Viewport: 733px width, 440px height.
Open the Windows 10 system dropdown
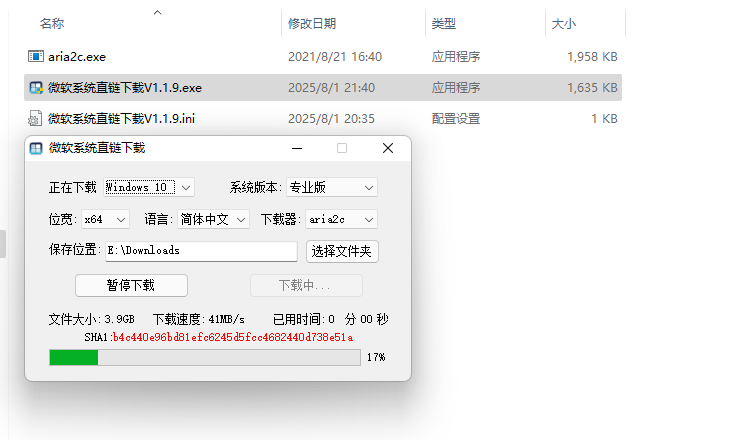[x=149, y=188]
